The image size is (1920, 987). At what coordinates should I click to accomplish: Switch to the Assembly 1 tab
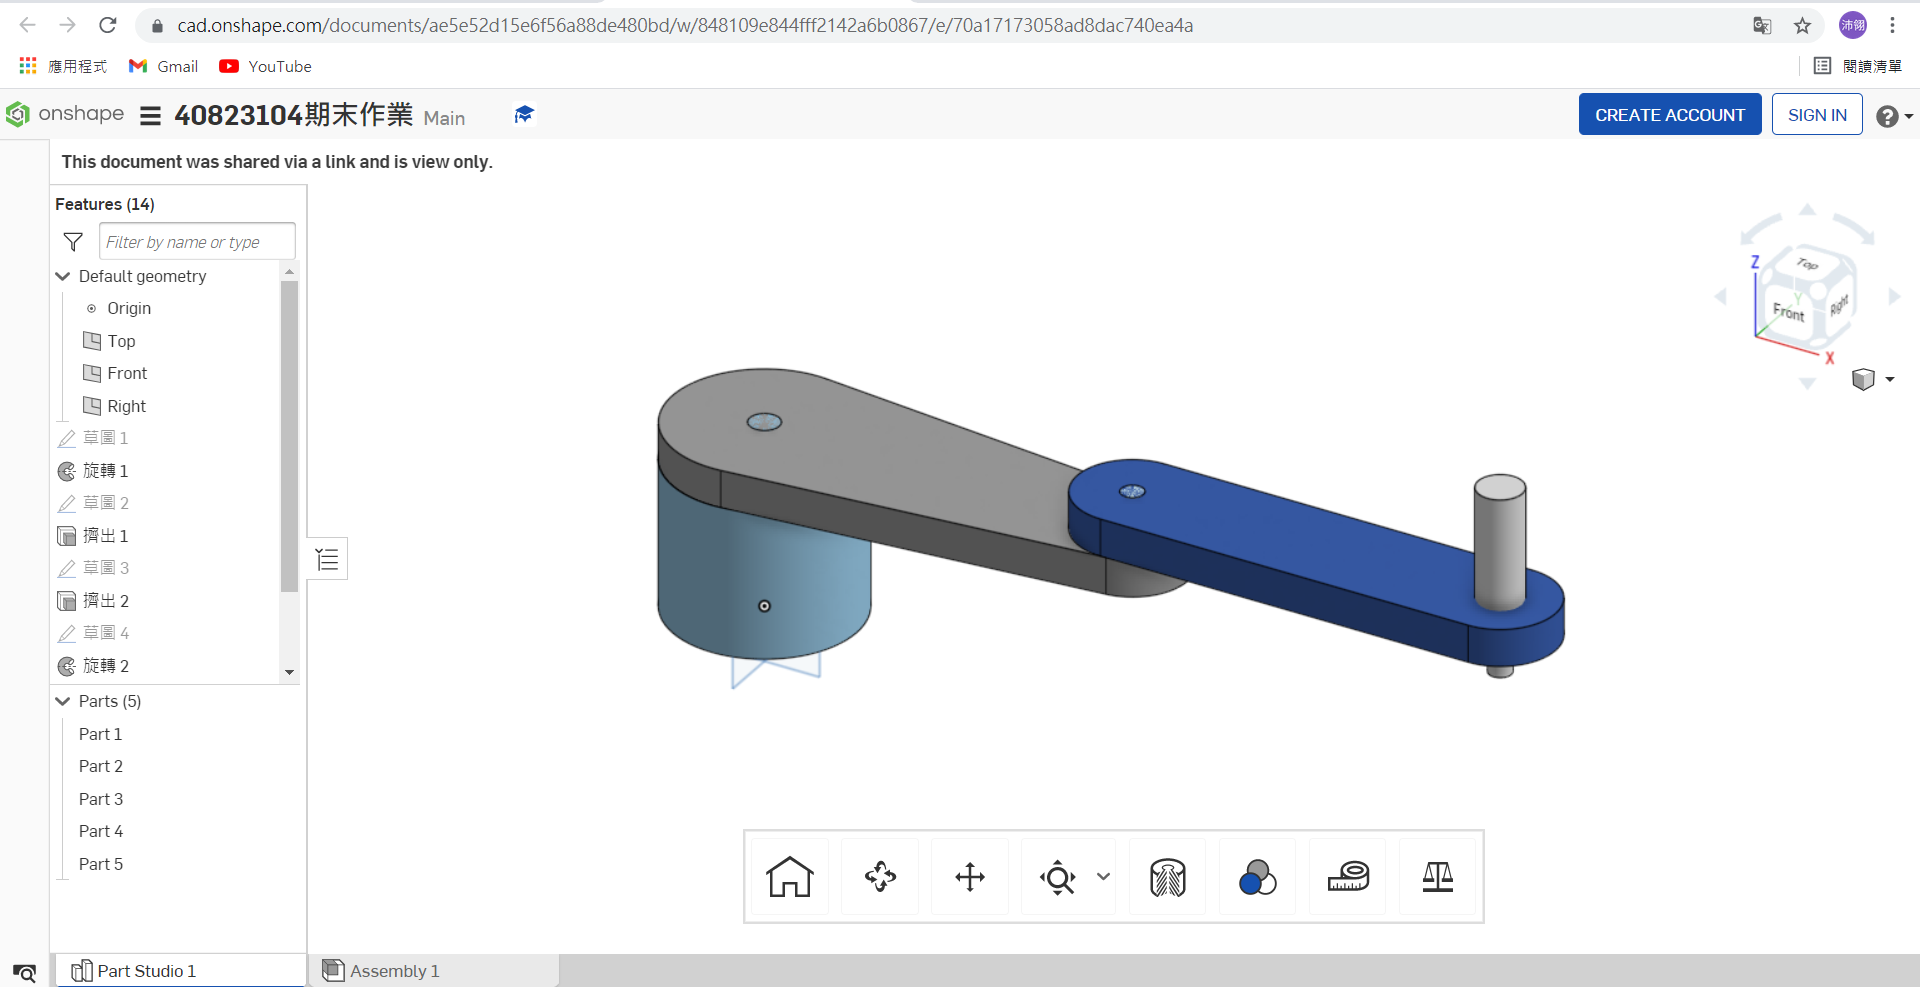point(434,971)
